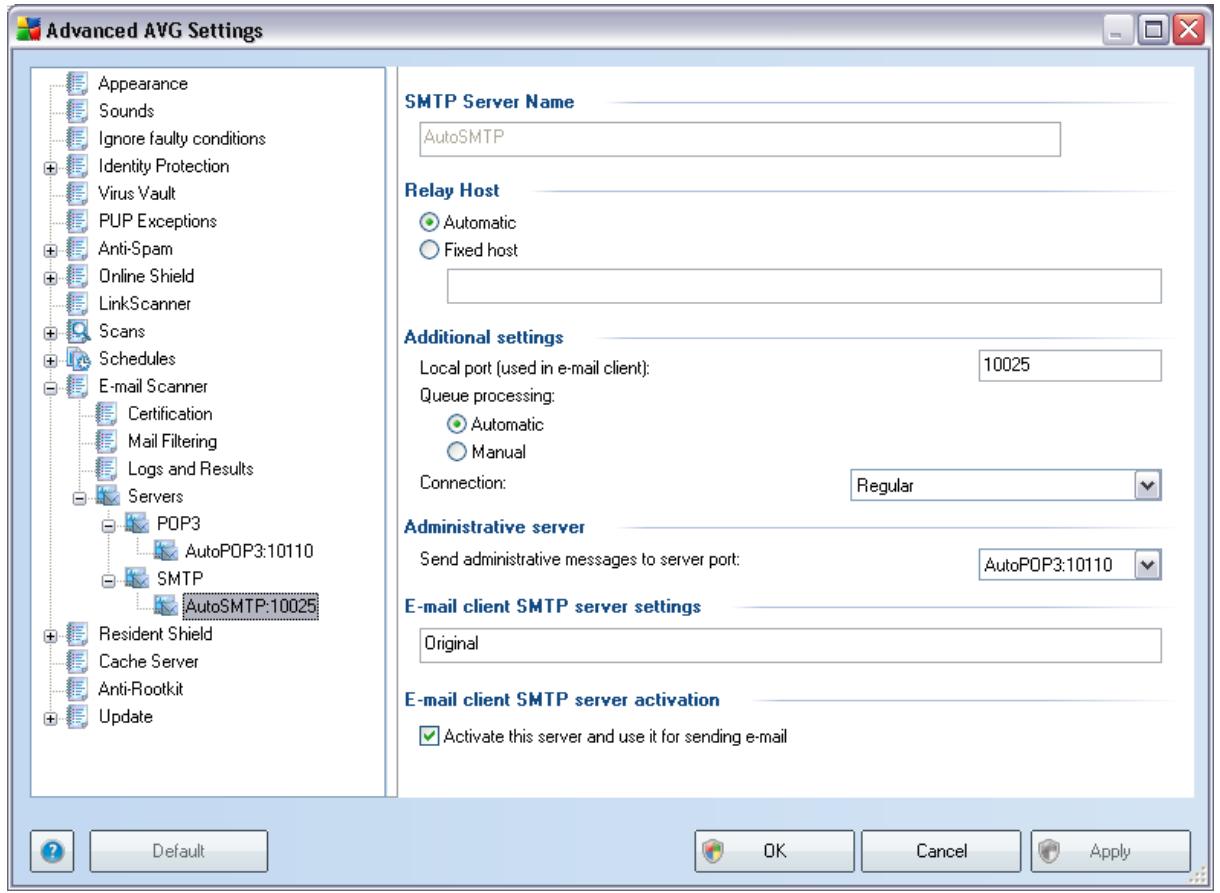The image size is (1220, 893).
Task: Click the Logs and Results icon
Action: point(107,467)
